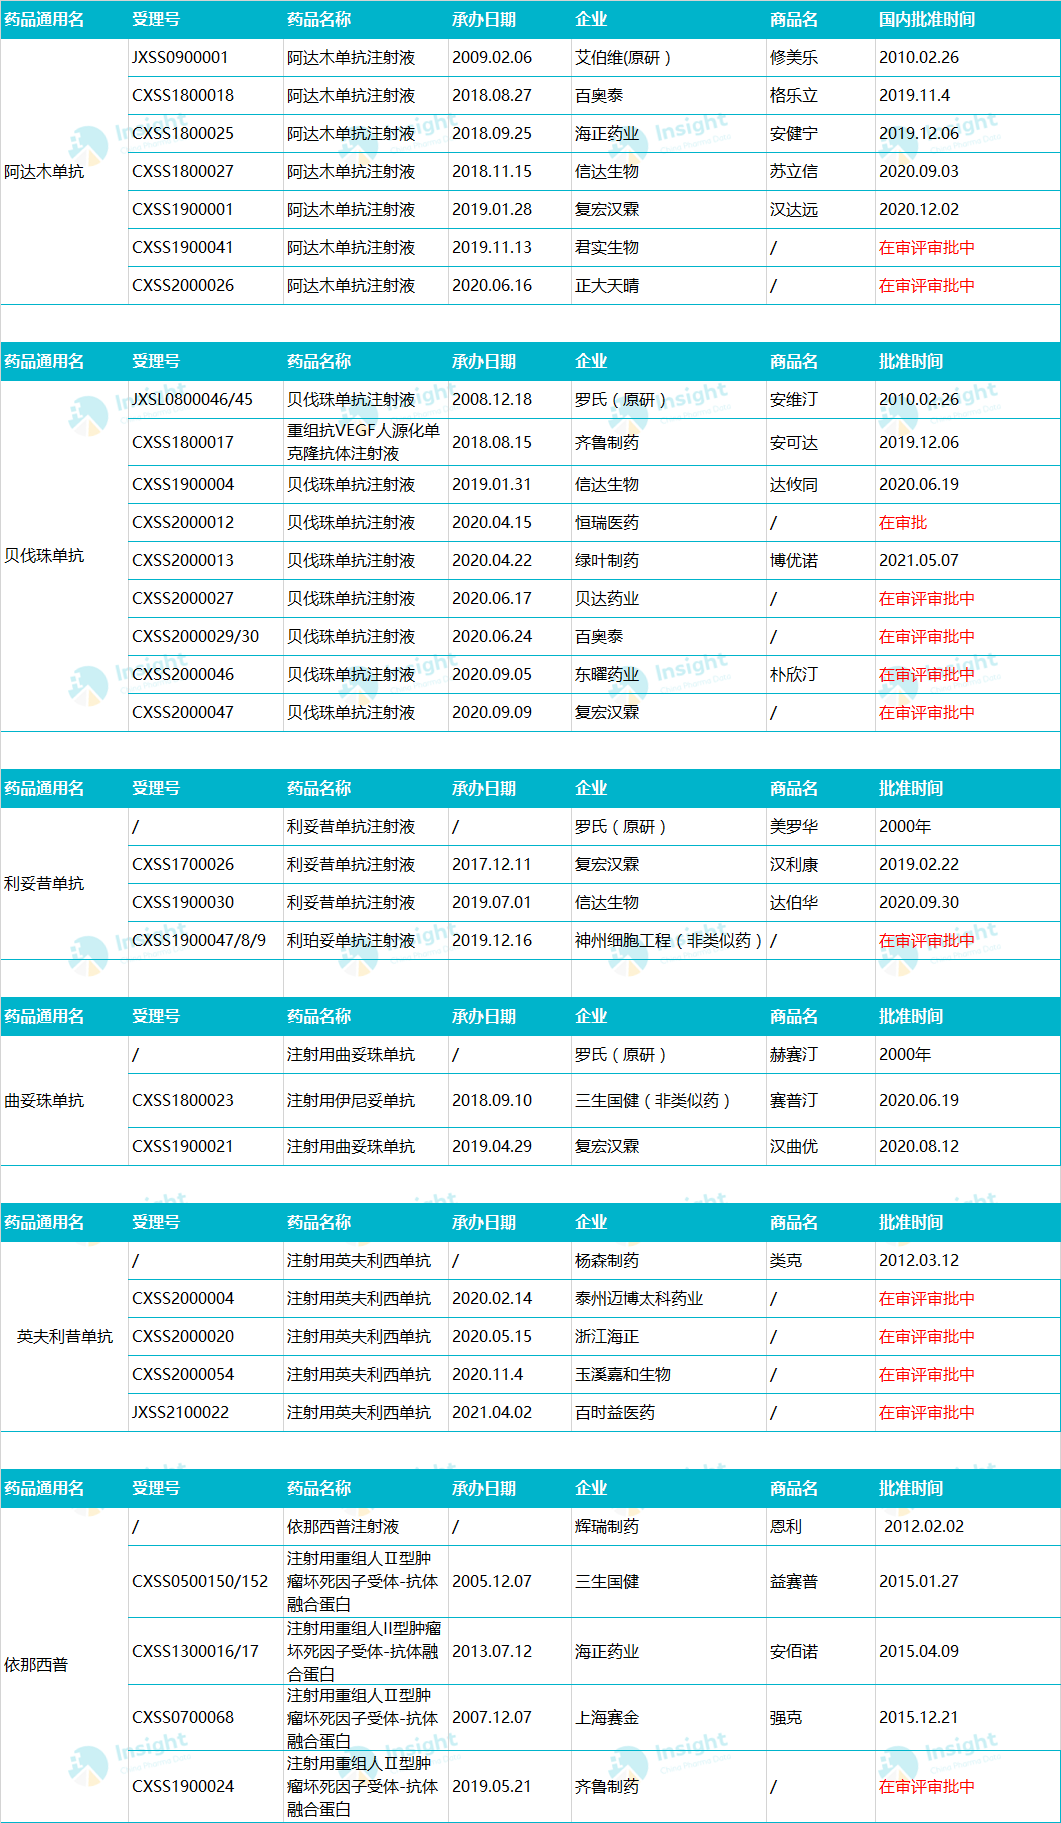Select generic name 英夫利昔单抗

[65, 1337]
